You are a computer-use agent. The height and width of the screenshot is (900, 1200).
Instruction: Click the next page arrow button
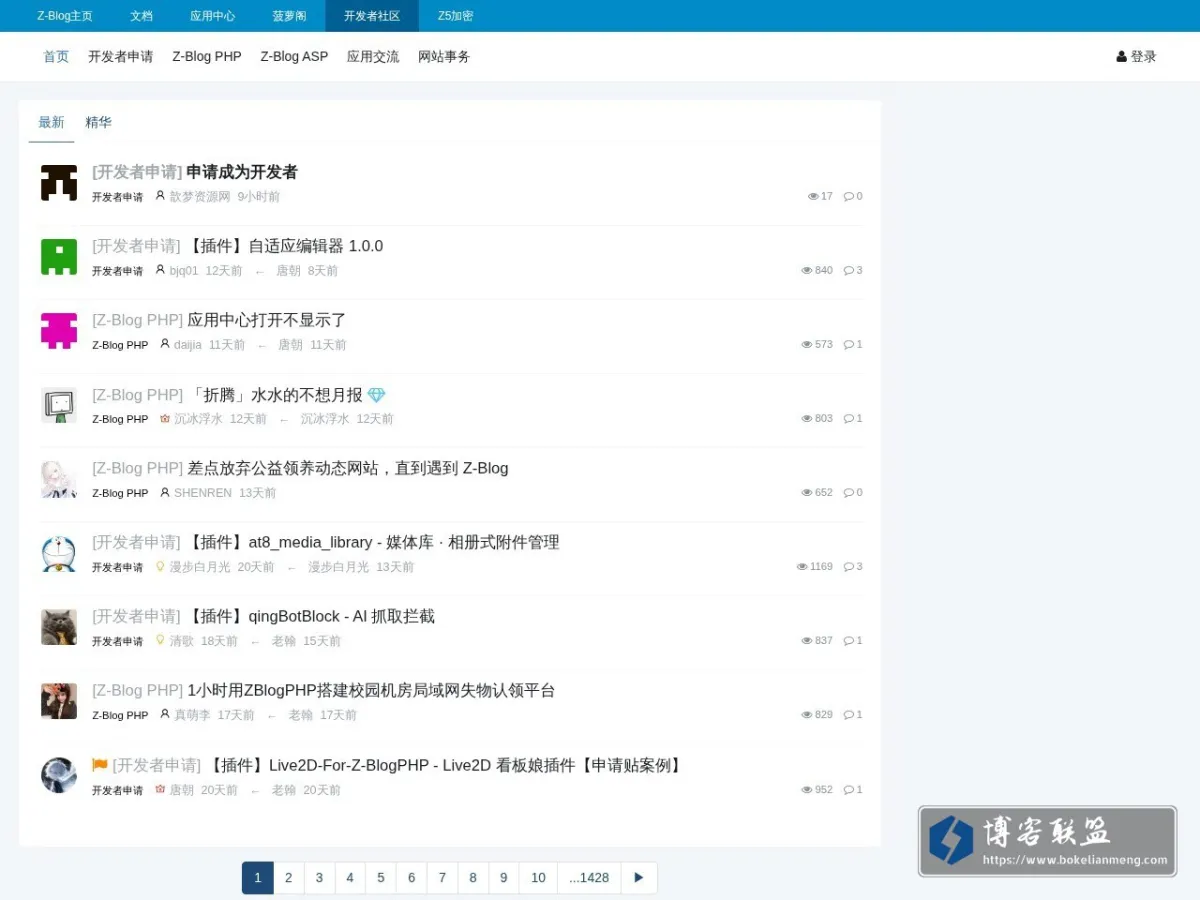pyautogui.click(x=639, y=878)
